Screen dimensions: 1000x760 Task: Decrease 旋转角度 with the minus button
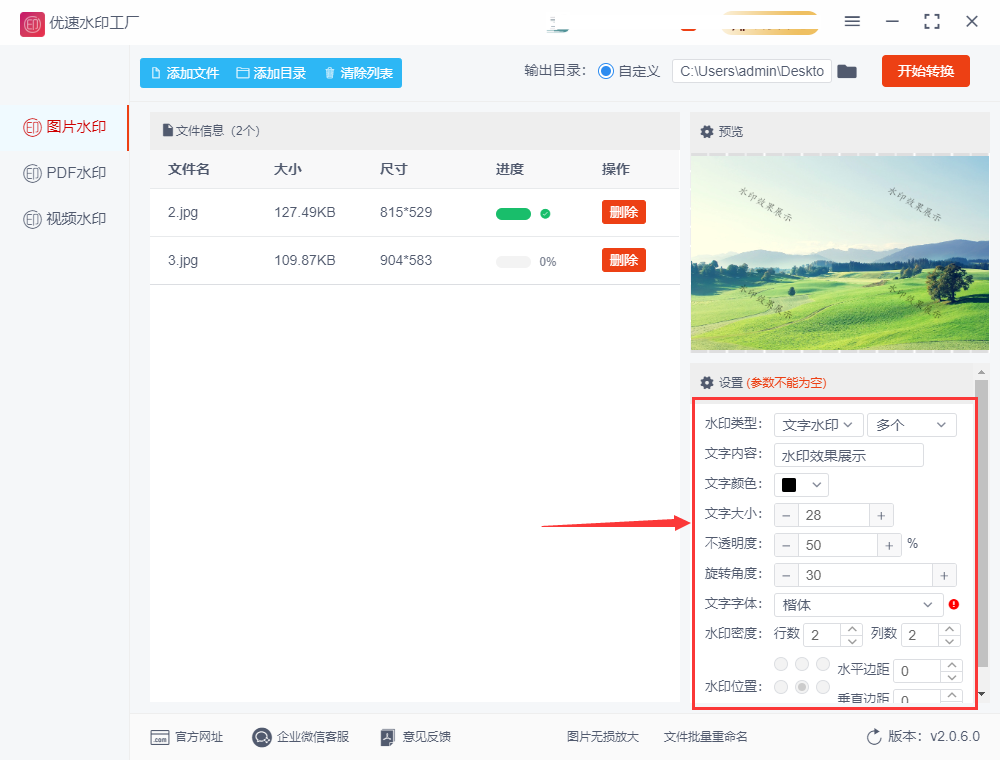click(786, 575)
